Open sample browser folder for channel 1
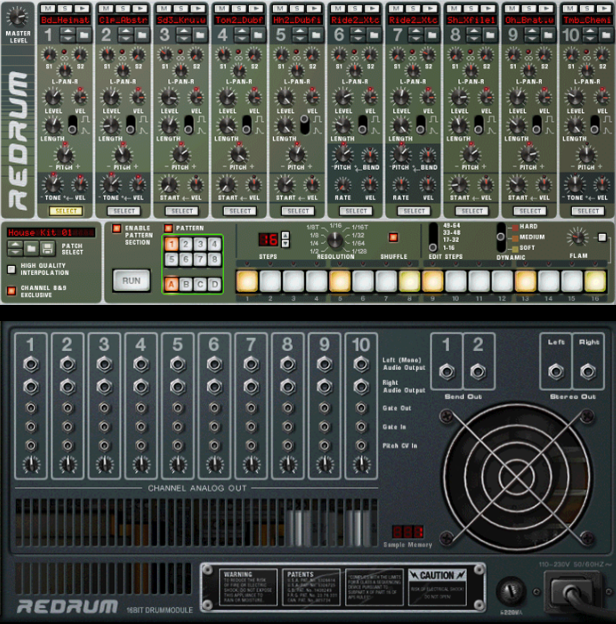This screenshot has height=624, width=616. tap(84, 35)
